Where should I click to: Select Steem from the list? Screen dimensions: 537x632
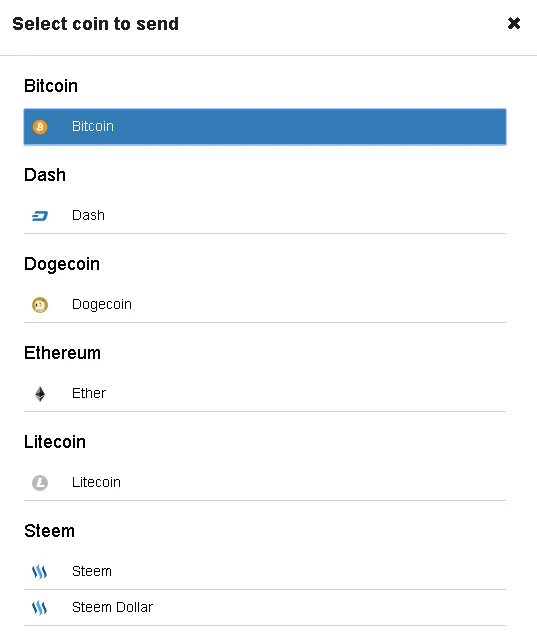point(265,572)
